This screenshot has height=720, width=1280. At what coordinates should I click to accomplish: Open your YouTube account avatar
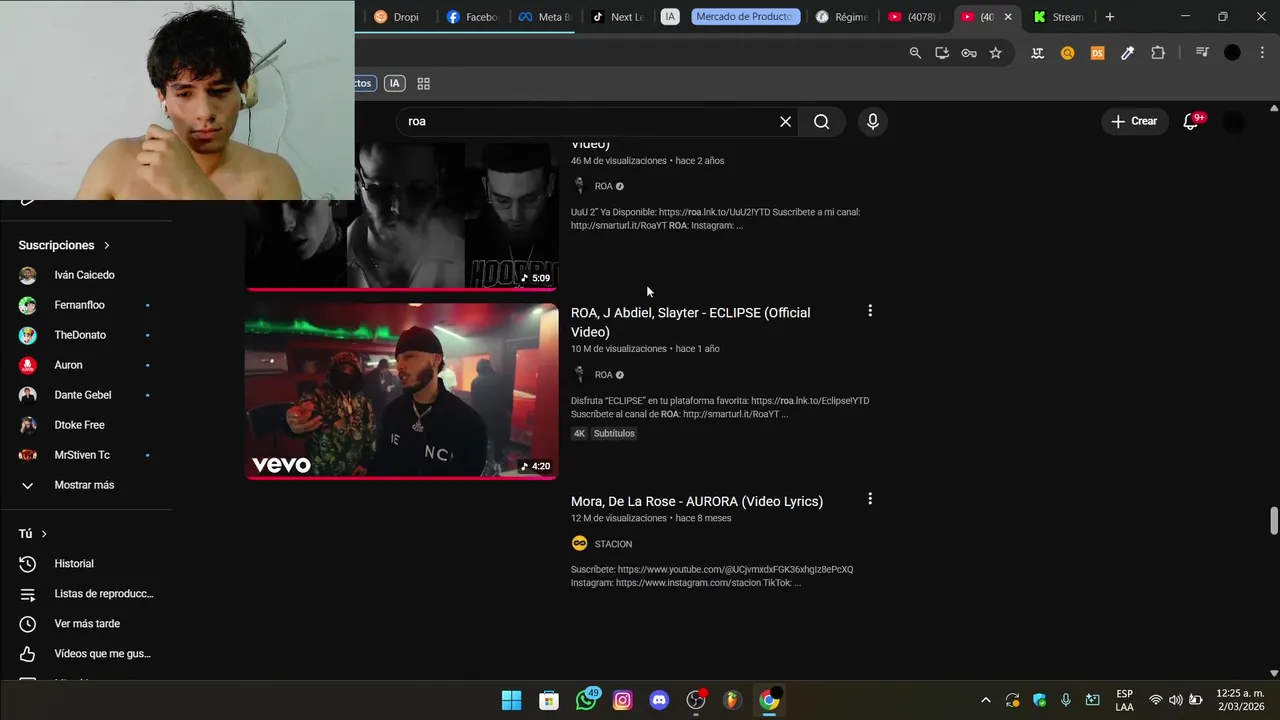pos(1234,121)
